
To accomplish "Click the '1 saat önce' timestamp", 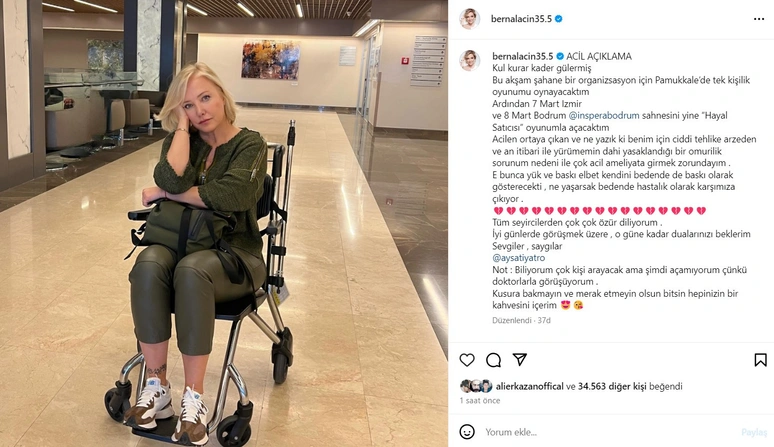I will coord(480,401).
